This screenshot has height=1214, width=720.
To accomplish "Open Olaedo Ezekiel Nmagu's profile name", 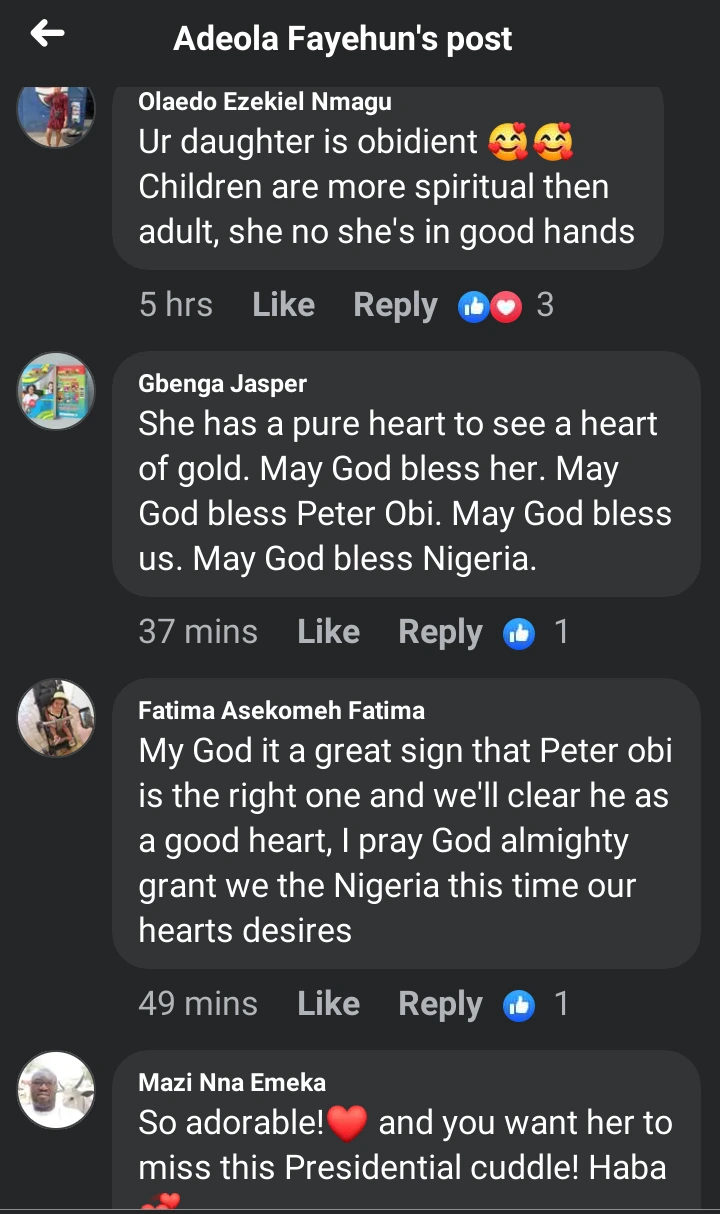I will (x=265, y=101).
